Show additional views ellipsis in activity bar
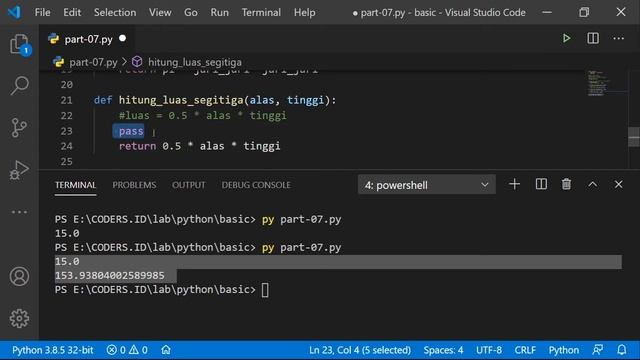The height and width of the screenshot is (360, 640). click(x=19, y=212)
